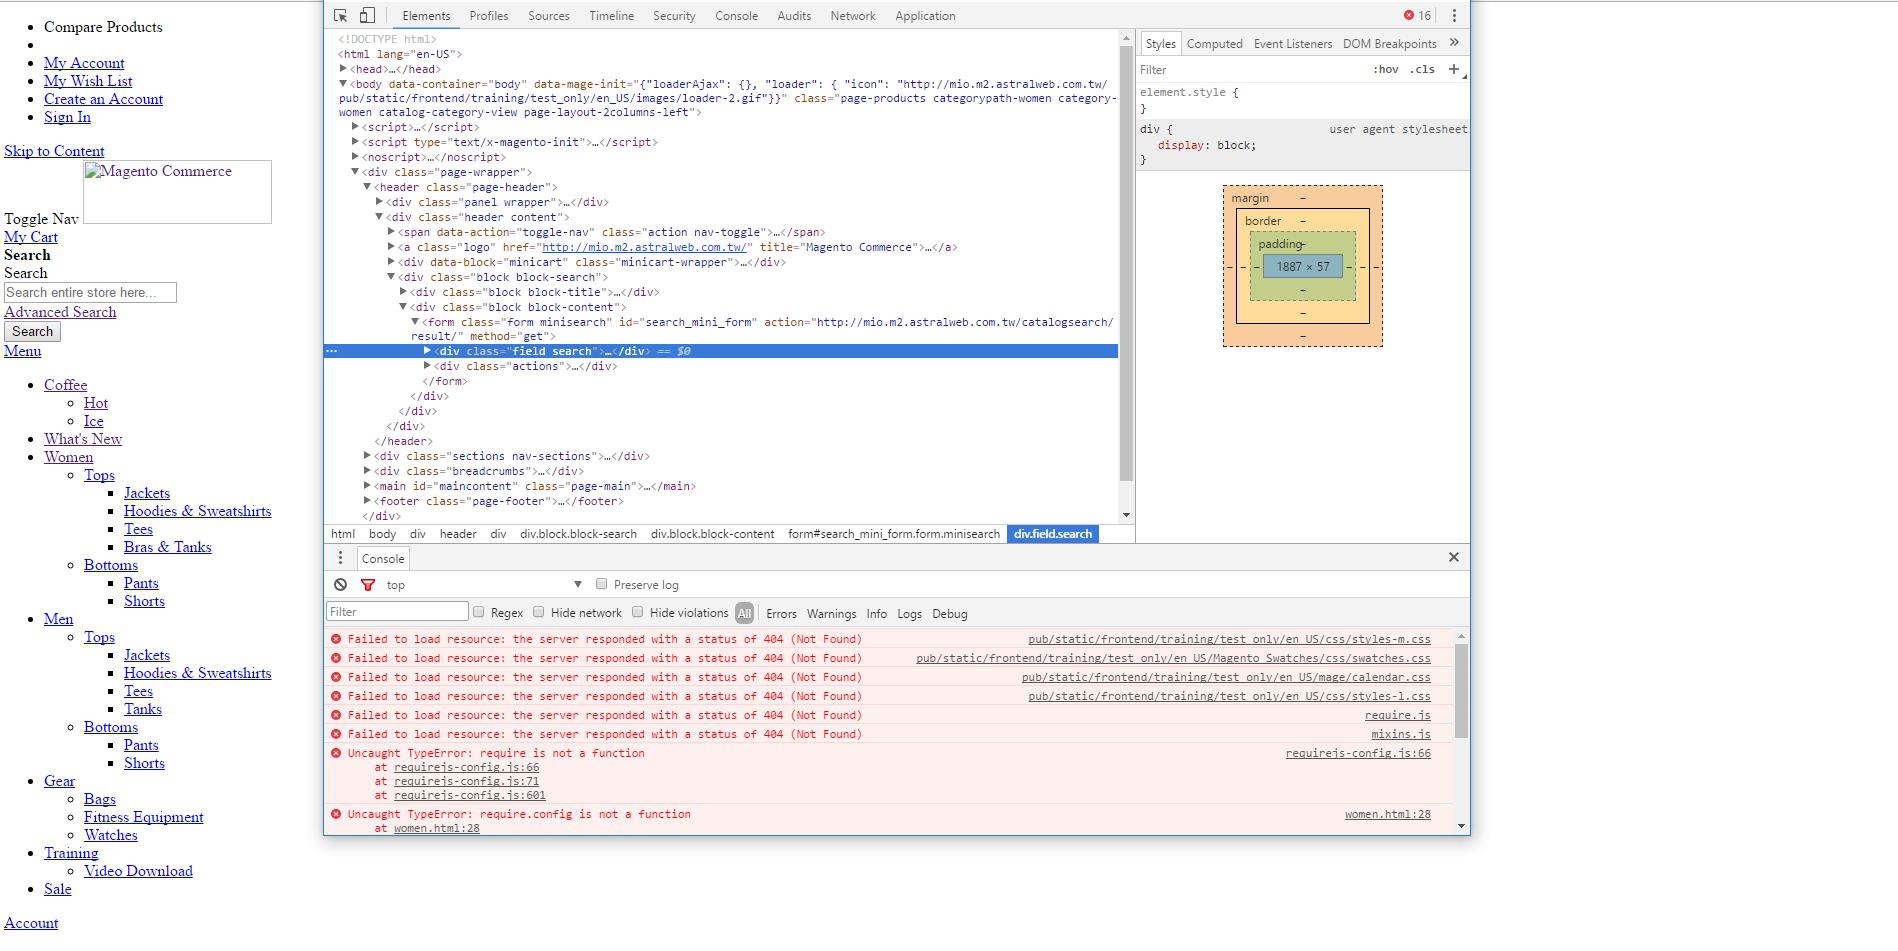Open the styles-m.css error source link
The height and width of the screenshot is (951, 1898).
coord(1229,639)
